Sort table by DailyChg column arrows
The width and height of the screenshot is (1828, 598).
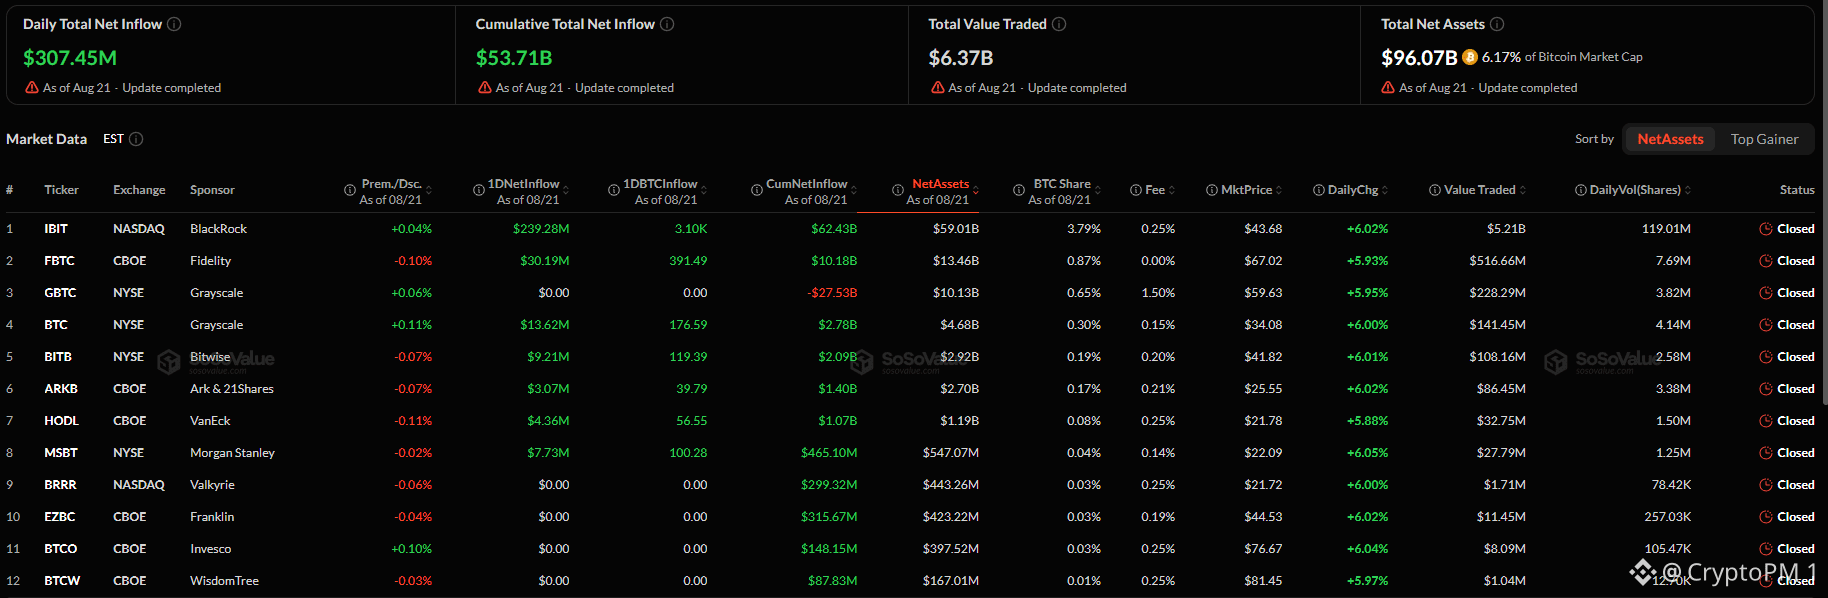[x=1385, y=190]
